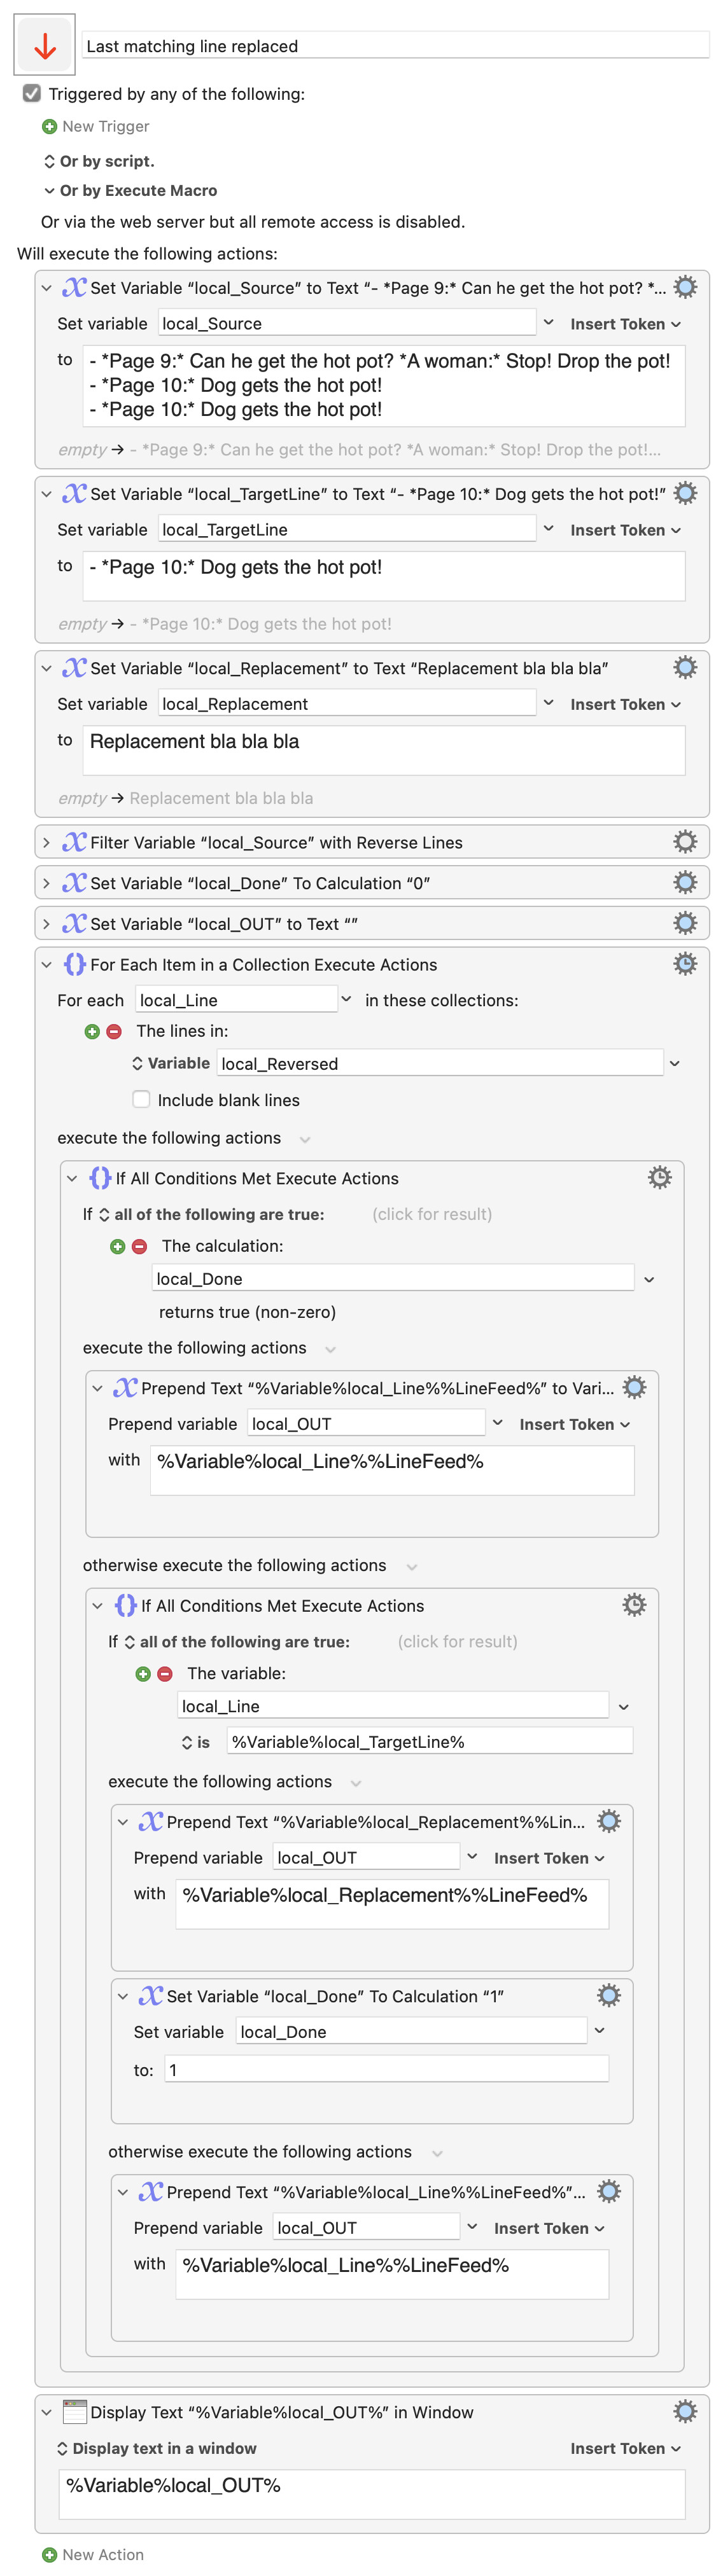Image resolution: width=723 pixels, height=2576 pixels.
Task: Click the red down-arrow macro icon
Action: [45, 46]
